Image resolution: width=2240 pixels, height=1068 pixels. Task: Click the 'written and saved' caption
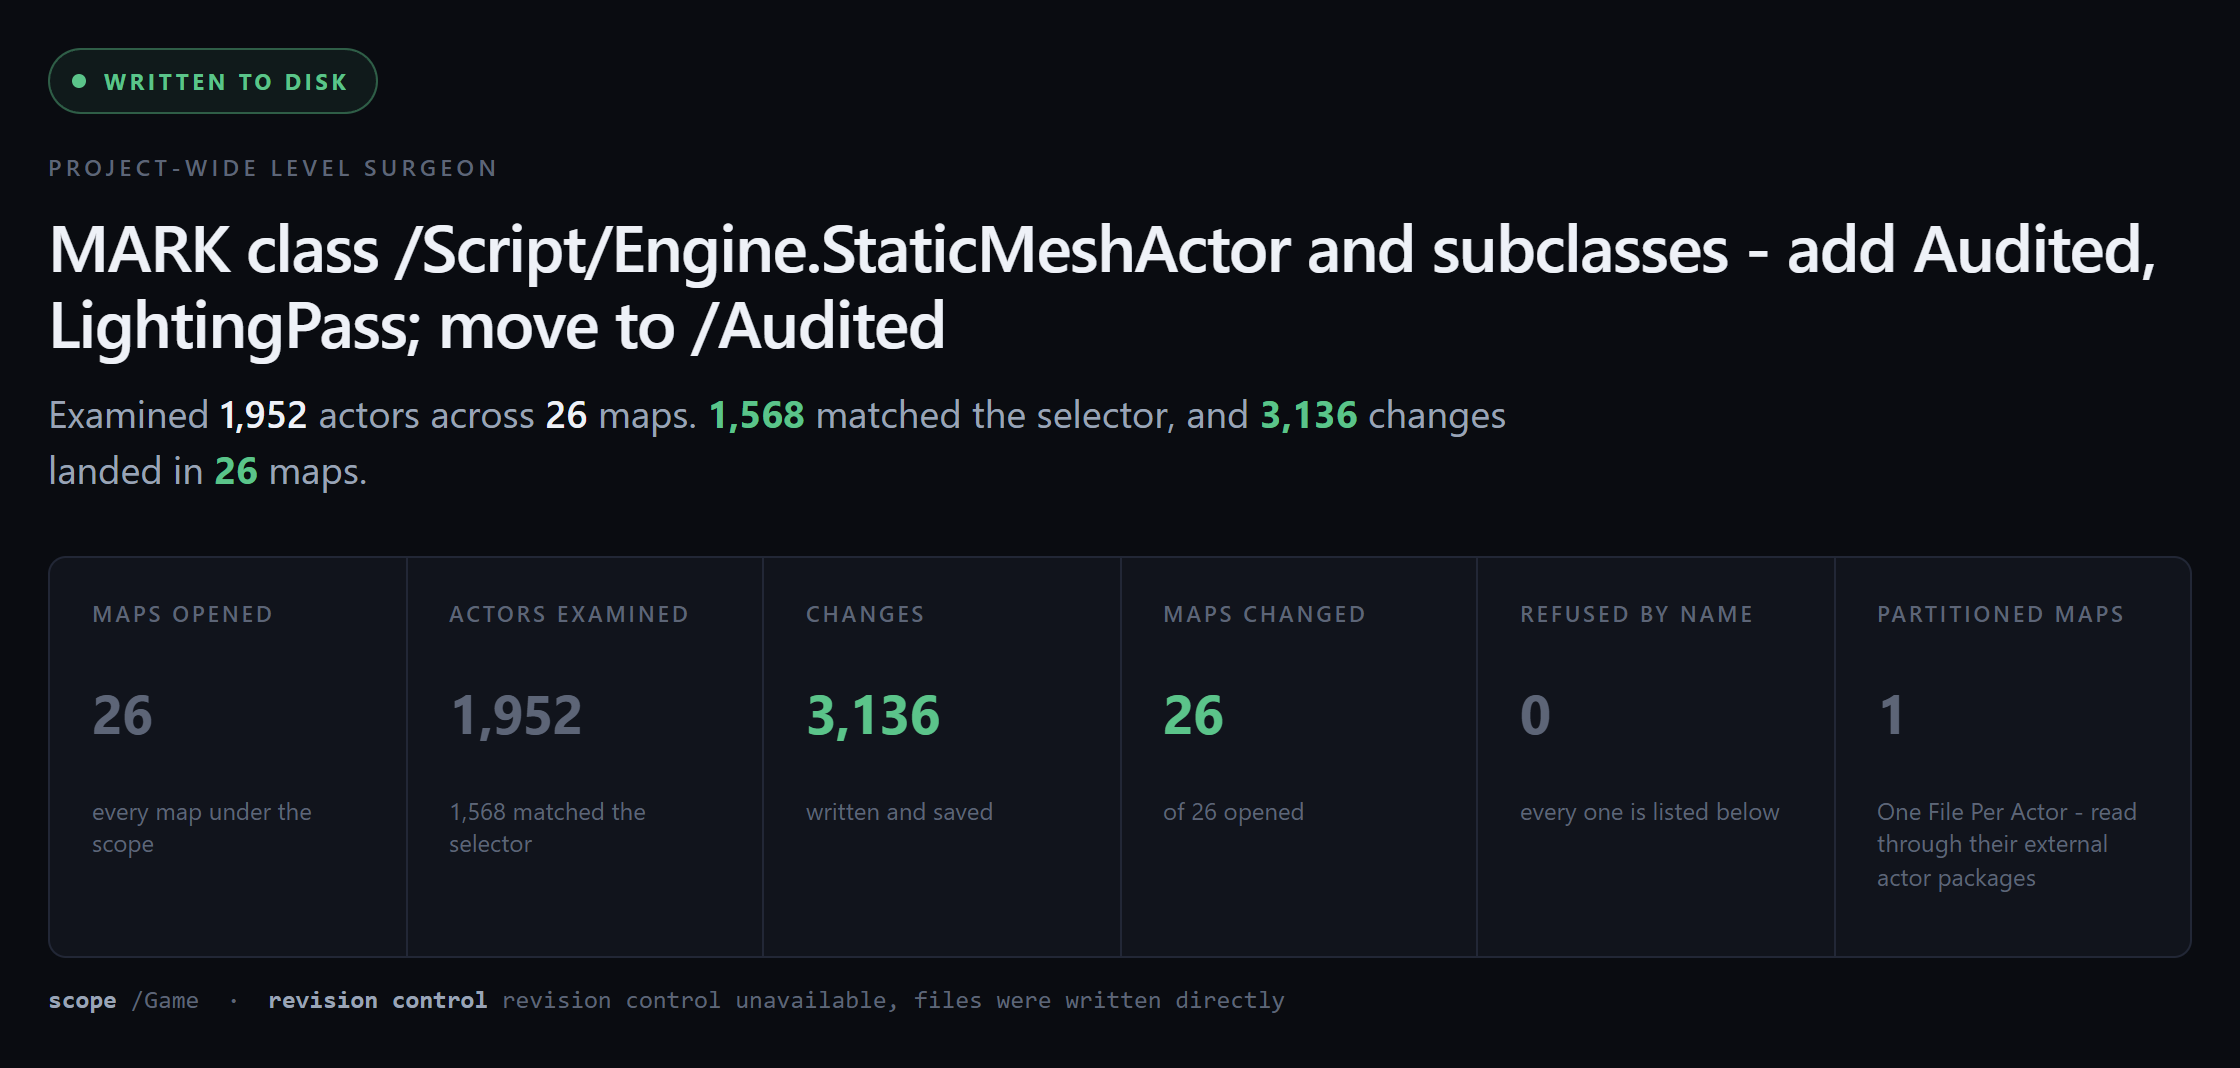point(899,812)
